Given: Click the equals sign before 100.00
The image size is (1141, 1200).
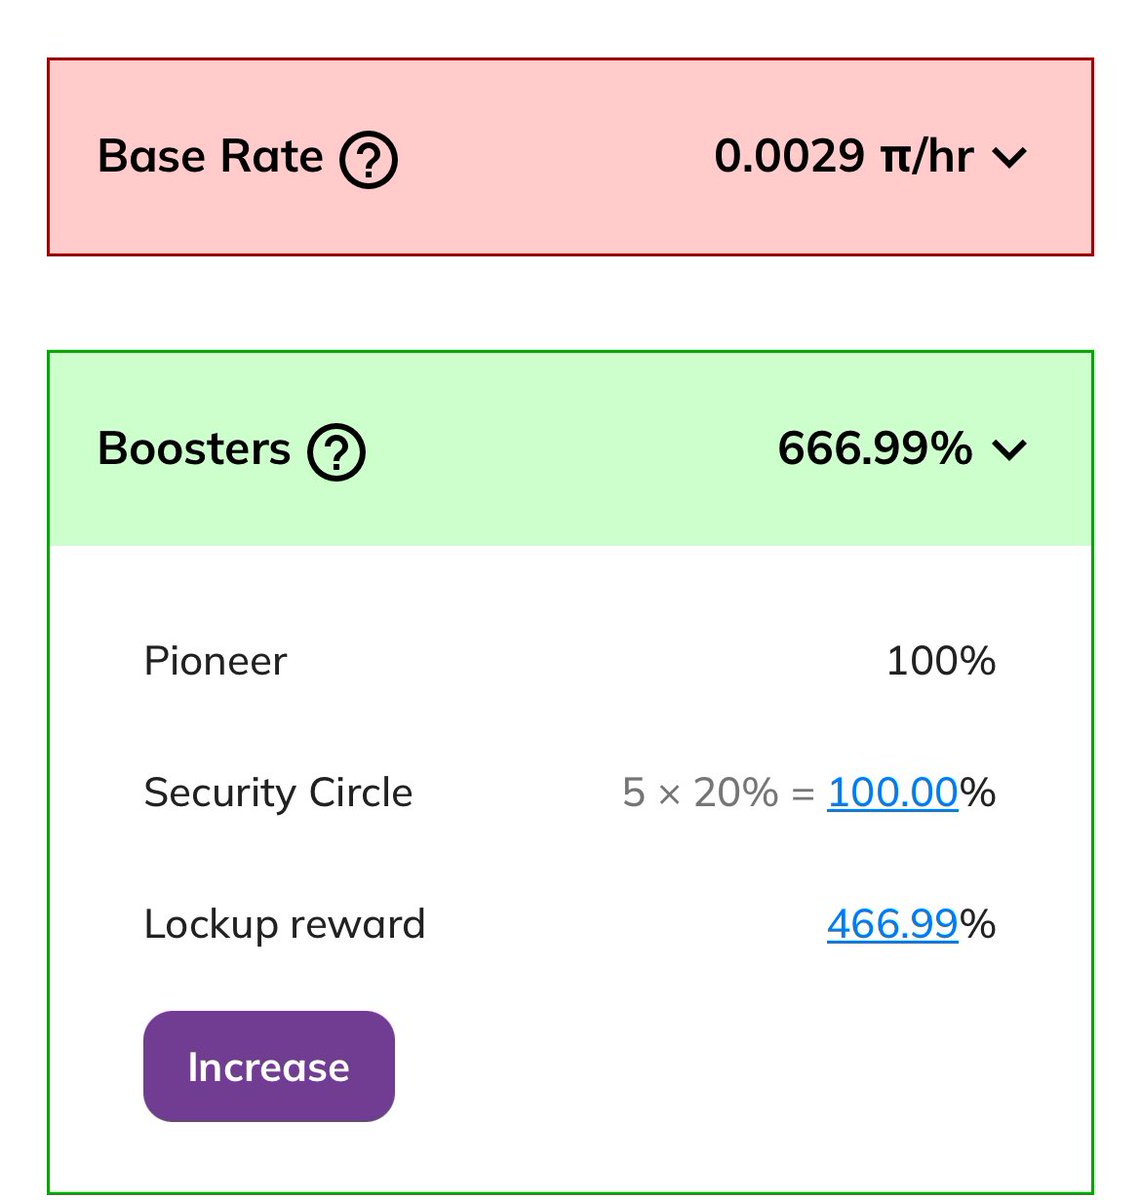Looking at the screenshot, I should click(x=803, y=795).
